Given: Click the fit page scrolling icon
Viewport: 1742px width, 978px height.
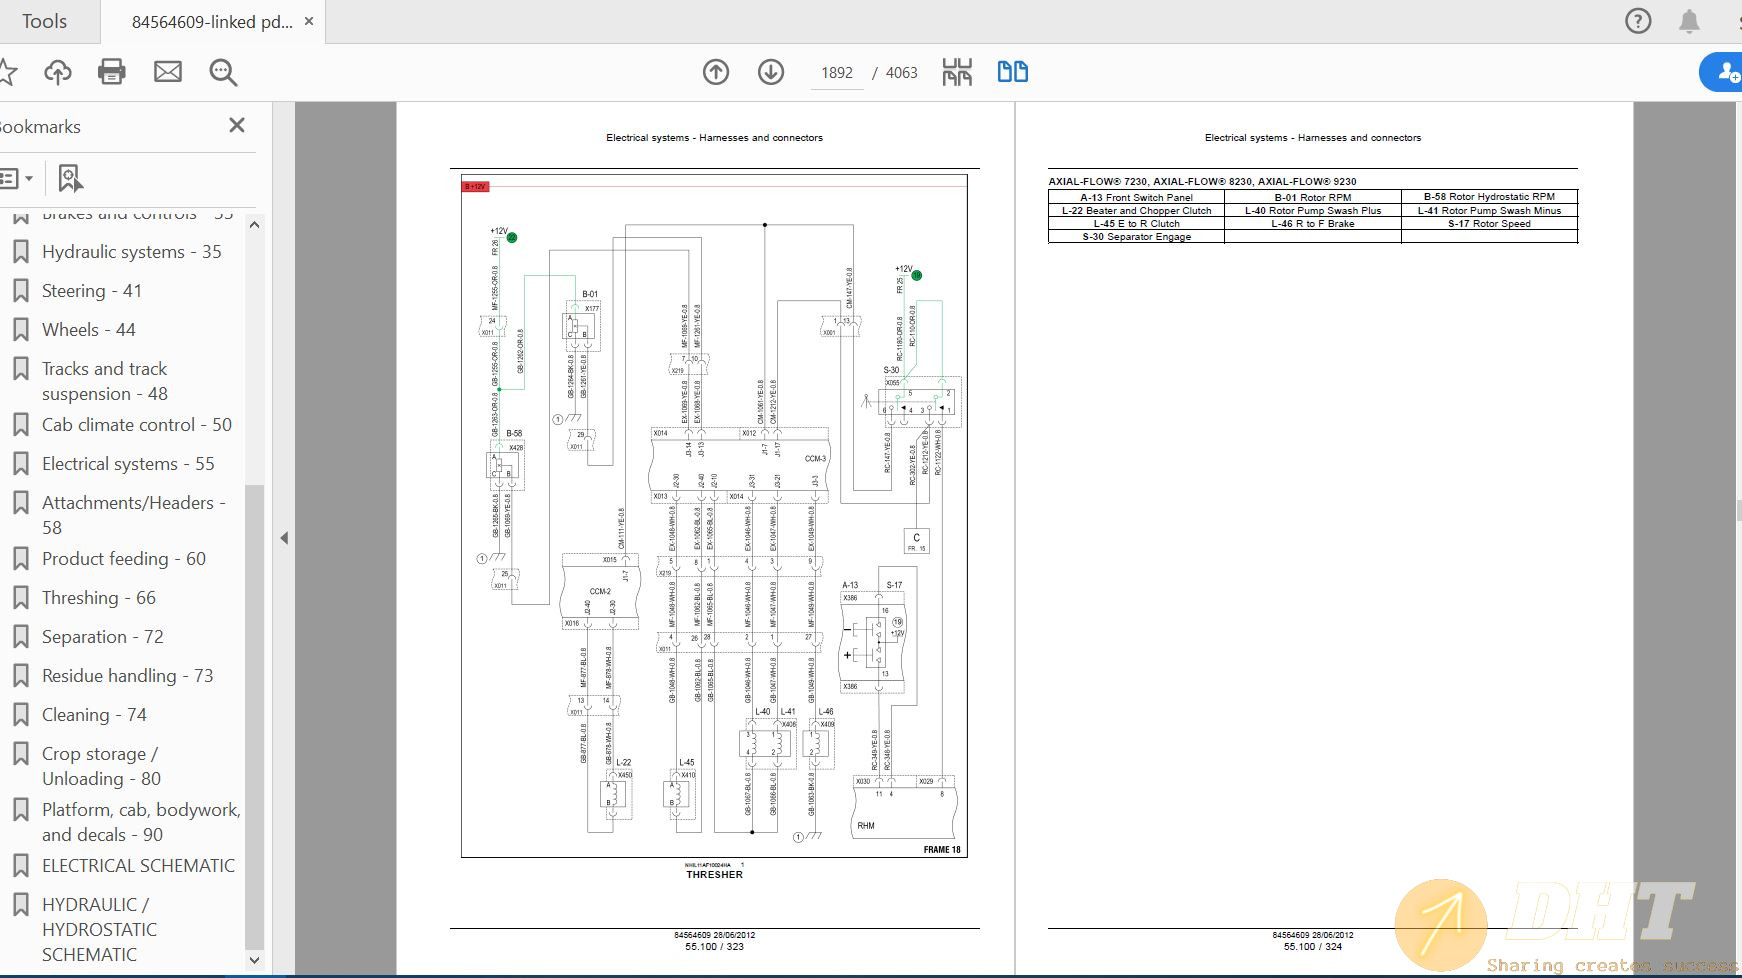Looking at the screenshot, I should (x=957, y=72).
